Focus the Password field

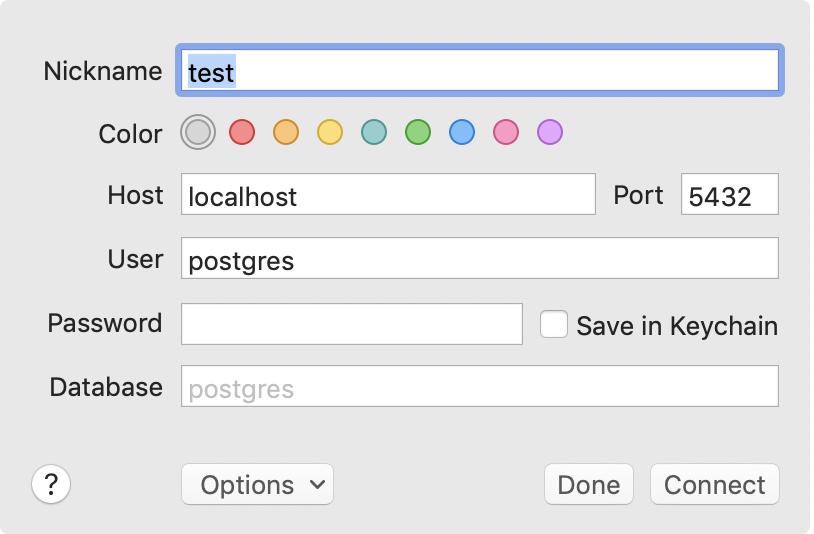351,324
